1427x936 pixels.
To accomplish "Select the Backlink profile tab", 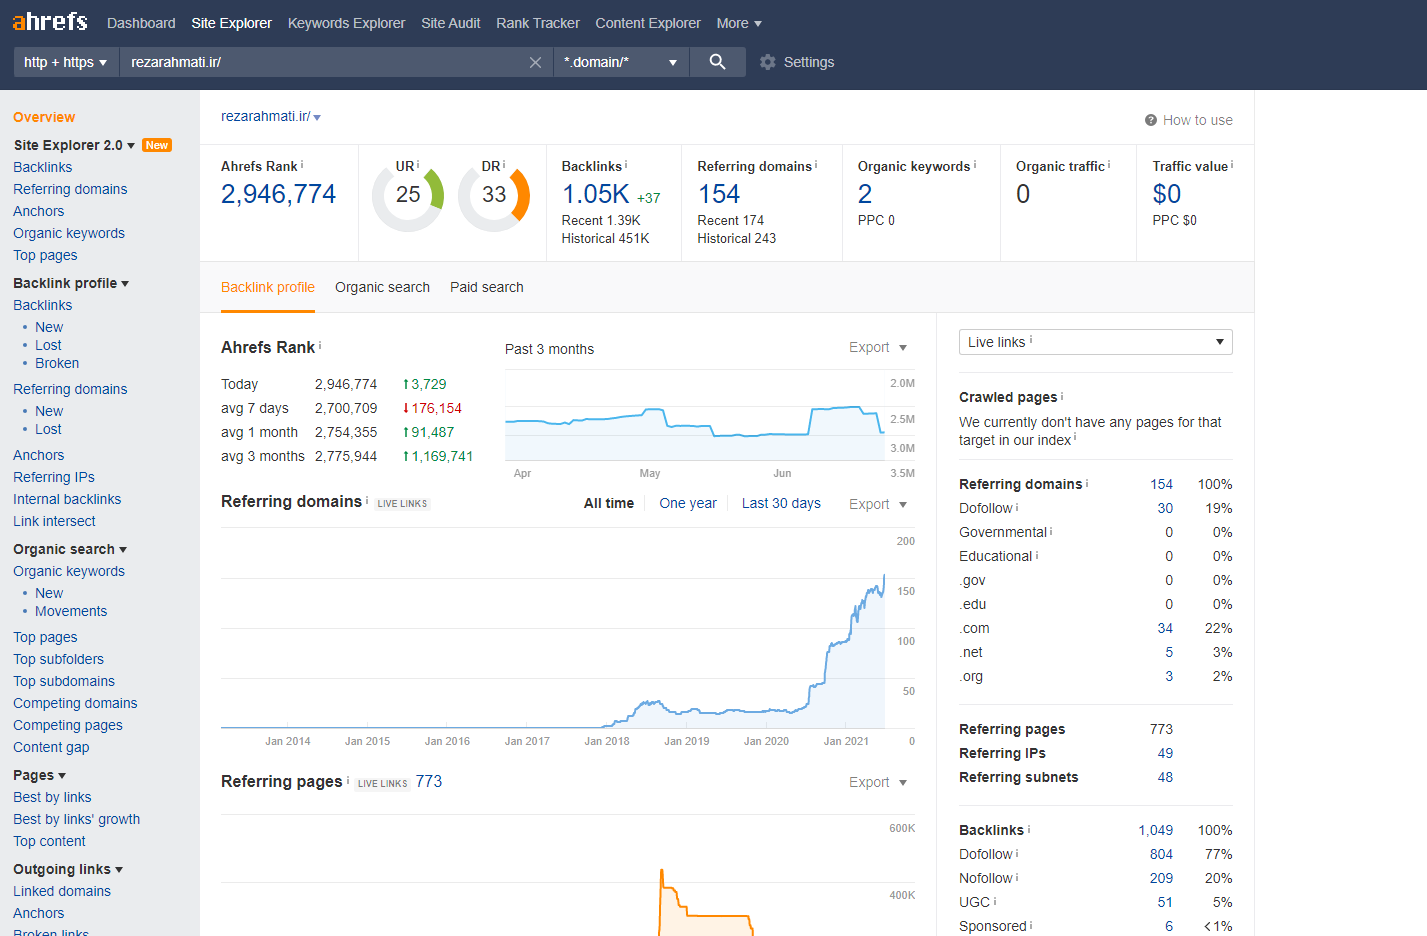I will point(268,287).
